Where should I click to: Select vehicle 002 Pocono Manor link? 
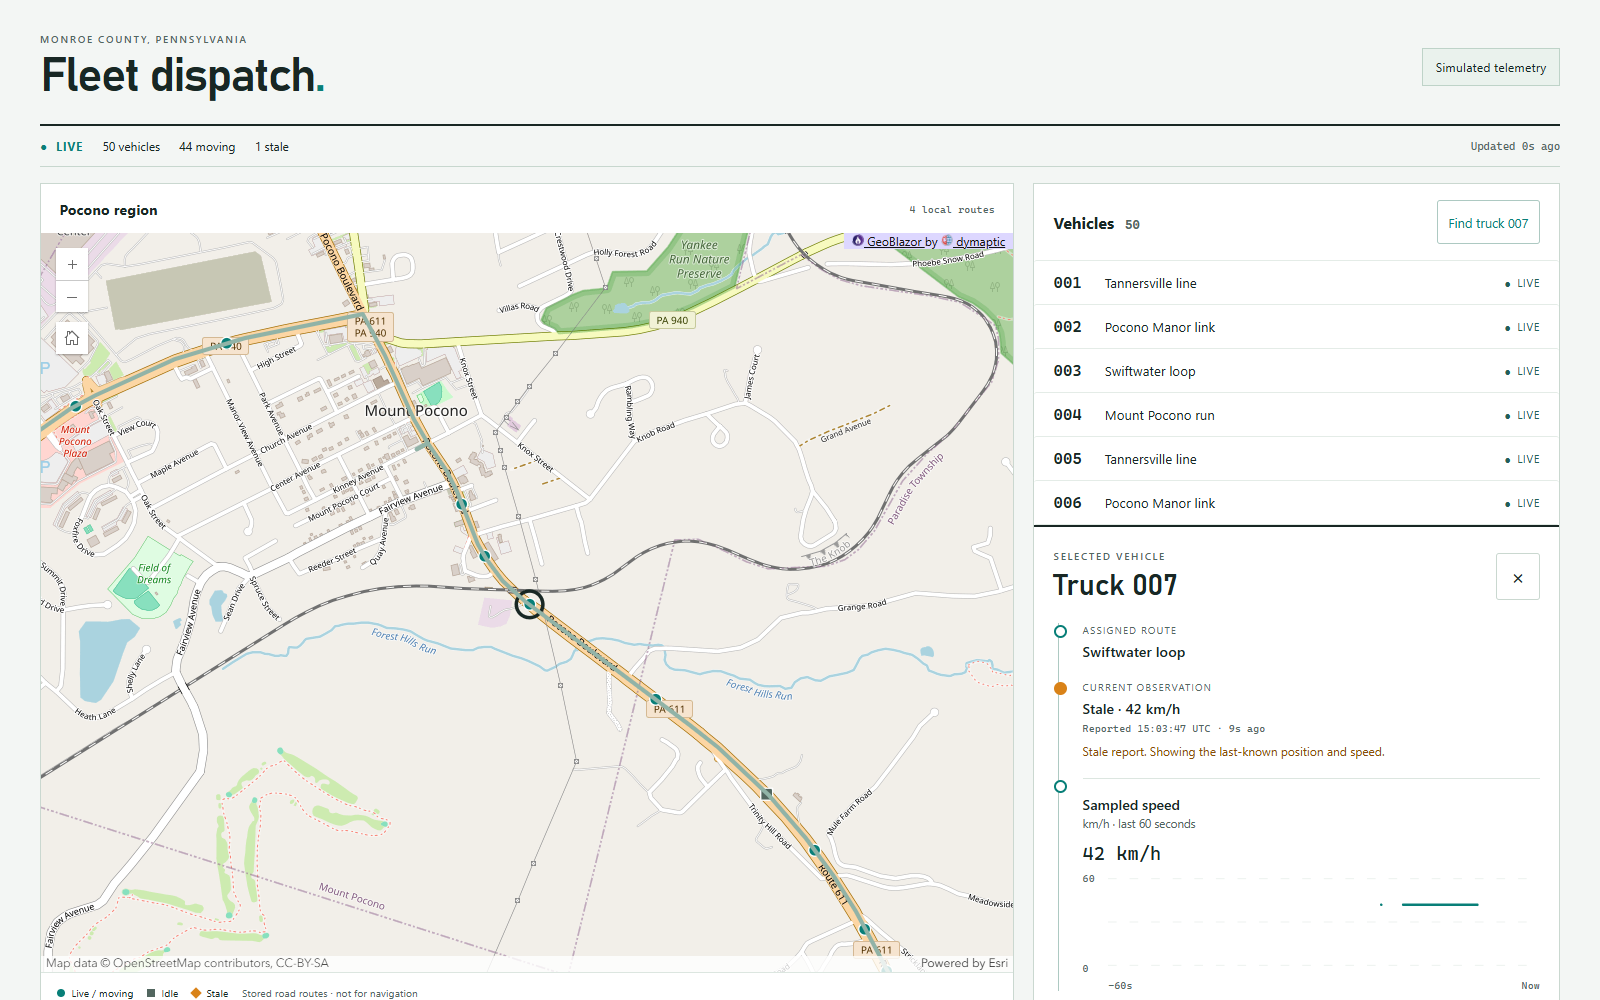click(1296, 327)
